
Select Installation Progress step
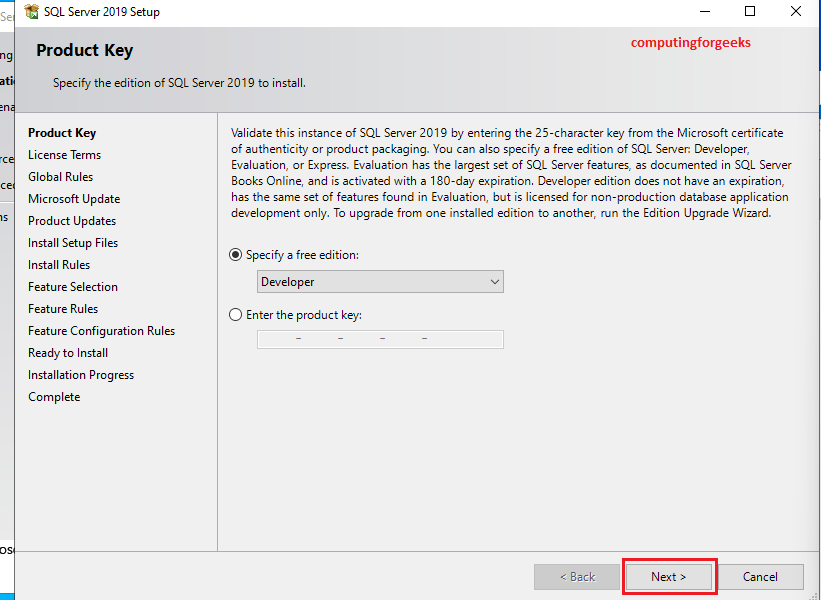[80, 374]
